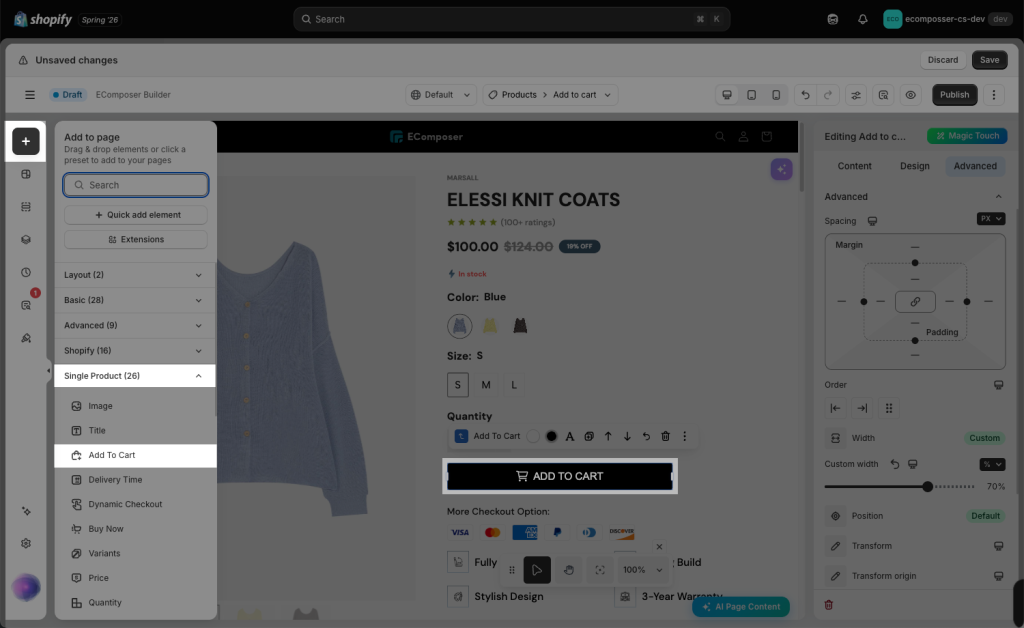Viewport: 1024px width, 628px height.
Task: Open the Products Add to cart template dropdown
Action: (x=550, y=95)
